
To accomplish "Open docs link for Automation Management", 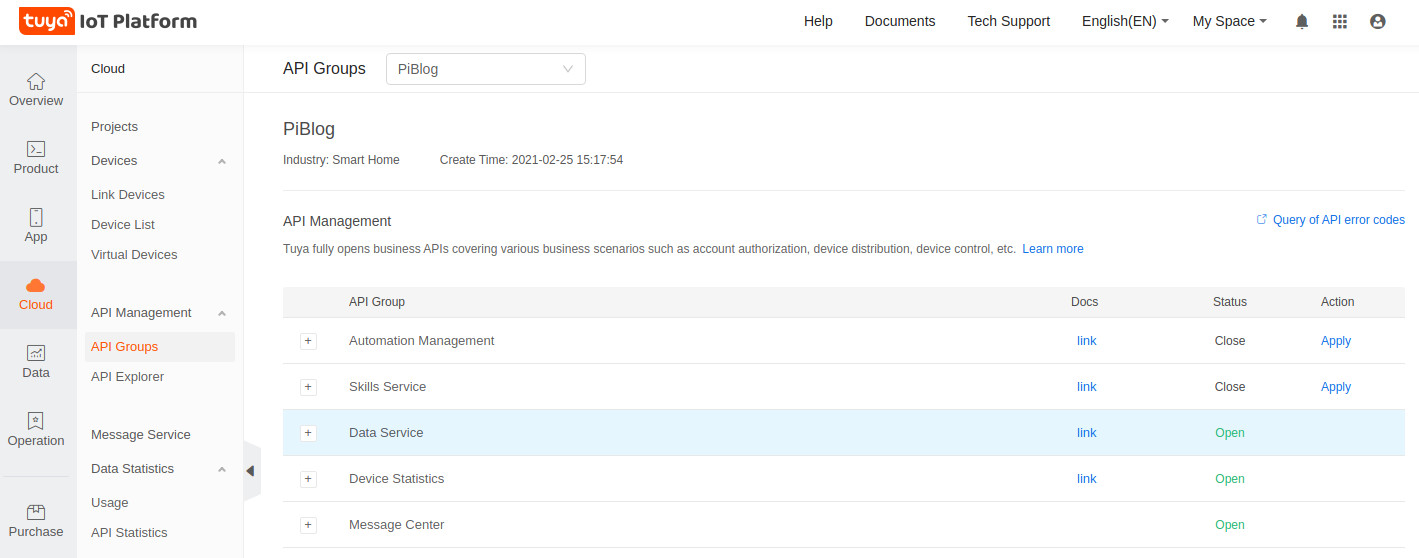I will click(1087, 341).
